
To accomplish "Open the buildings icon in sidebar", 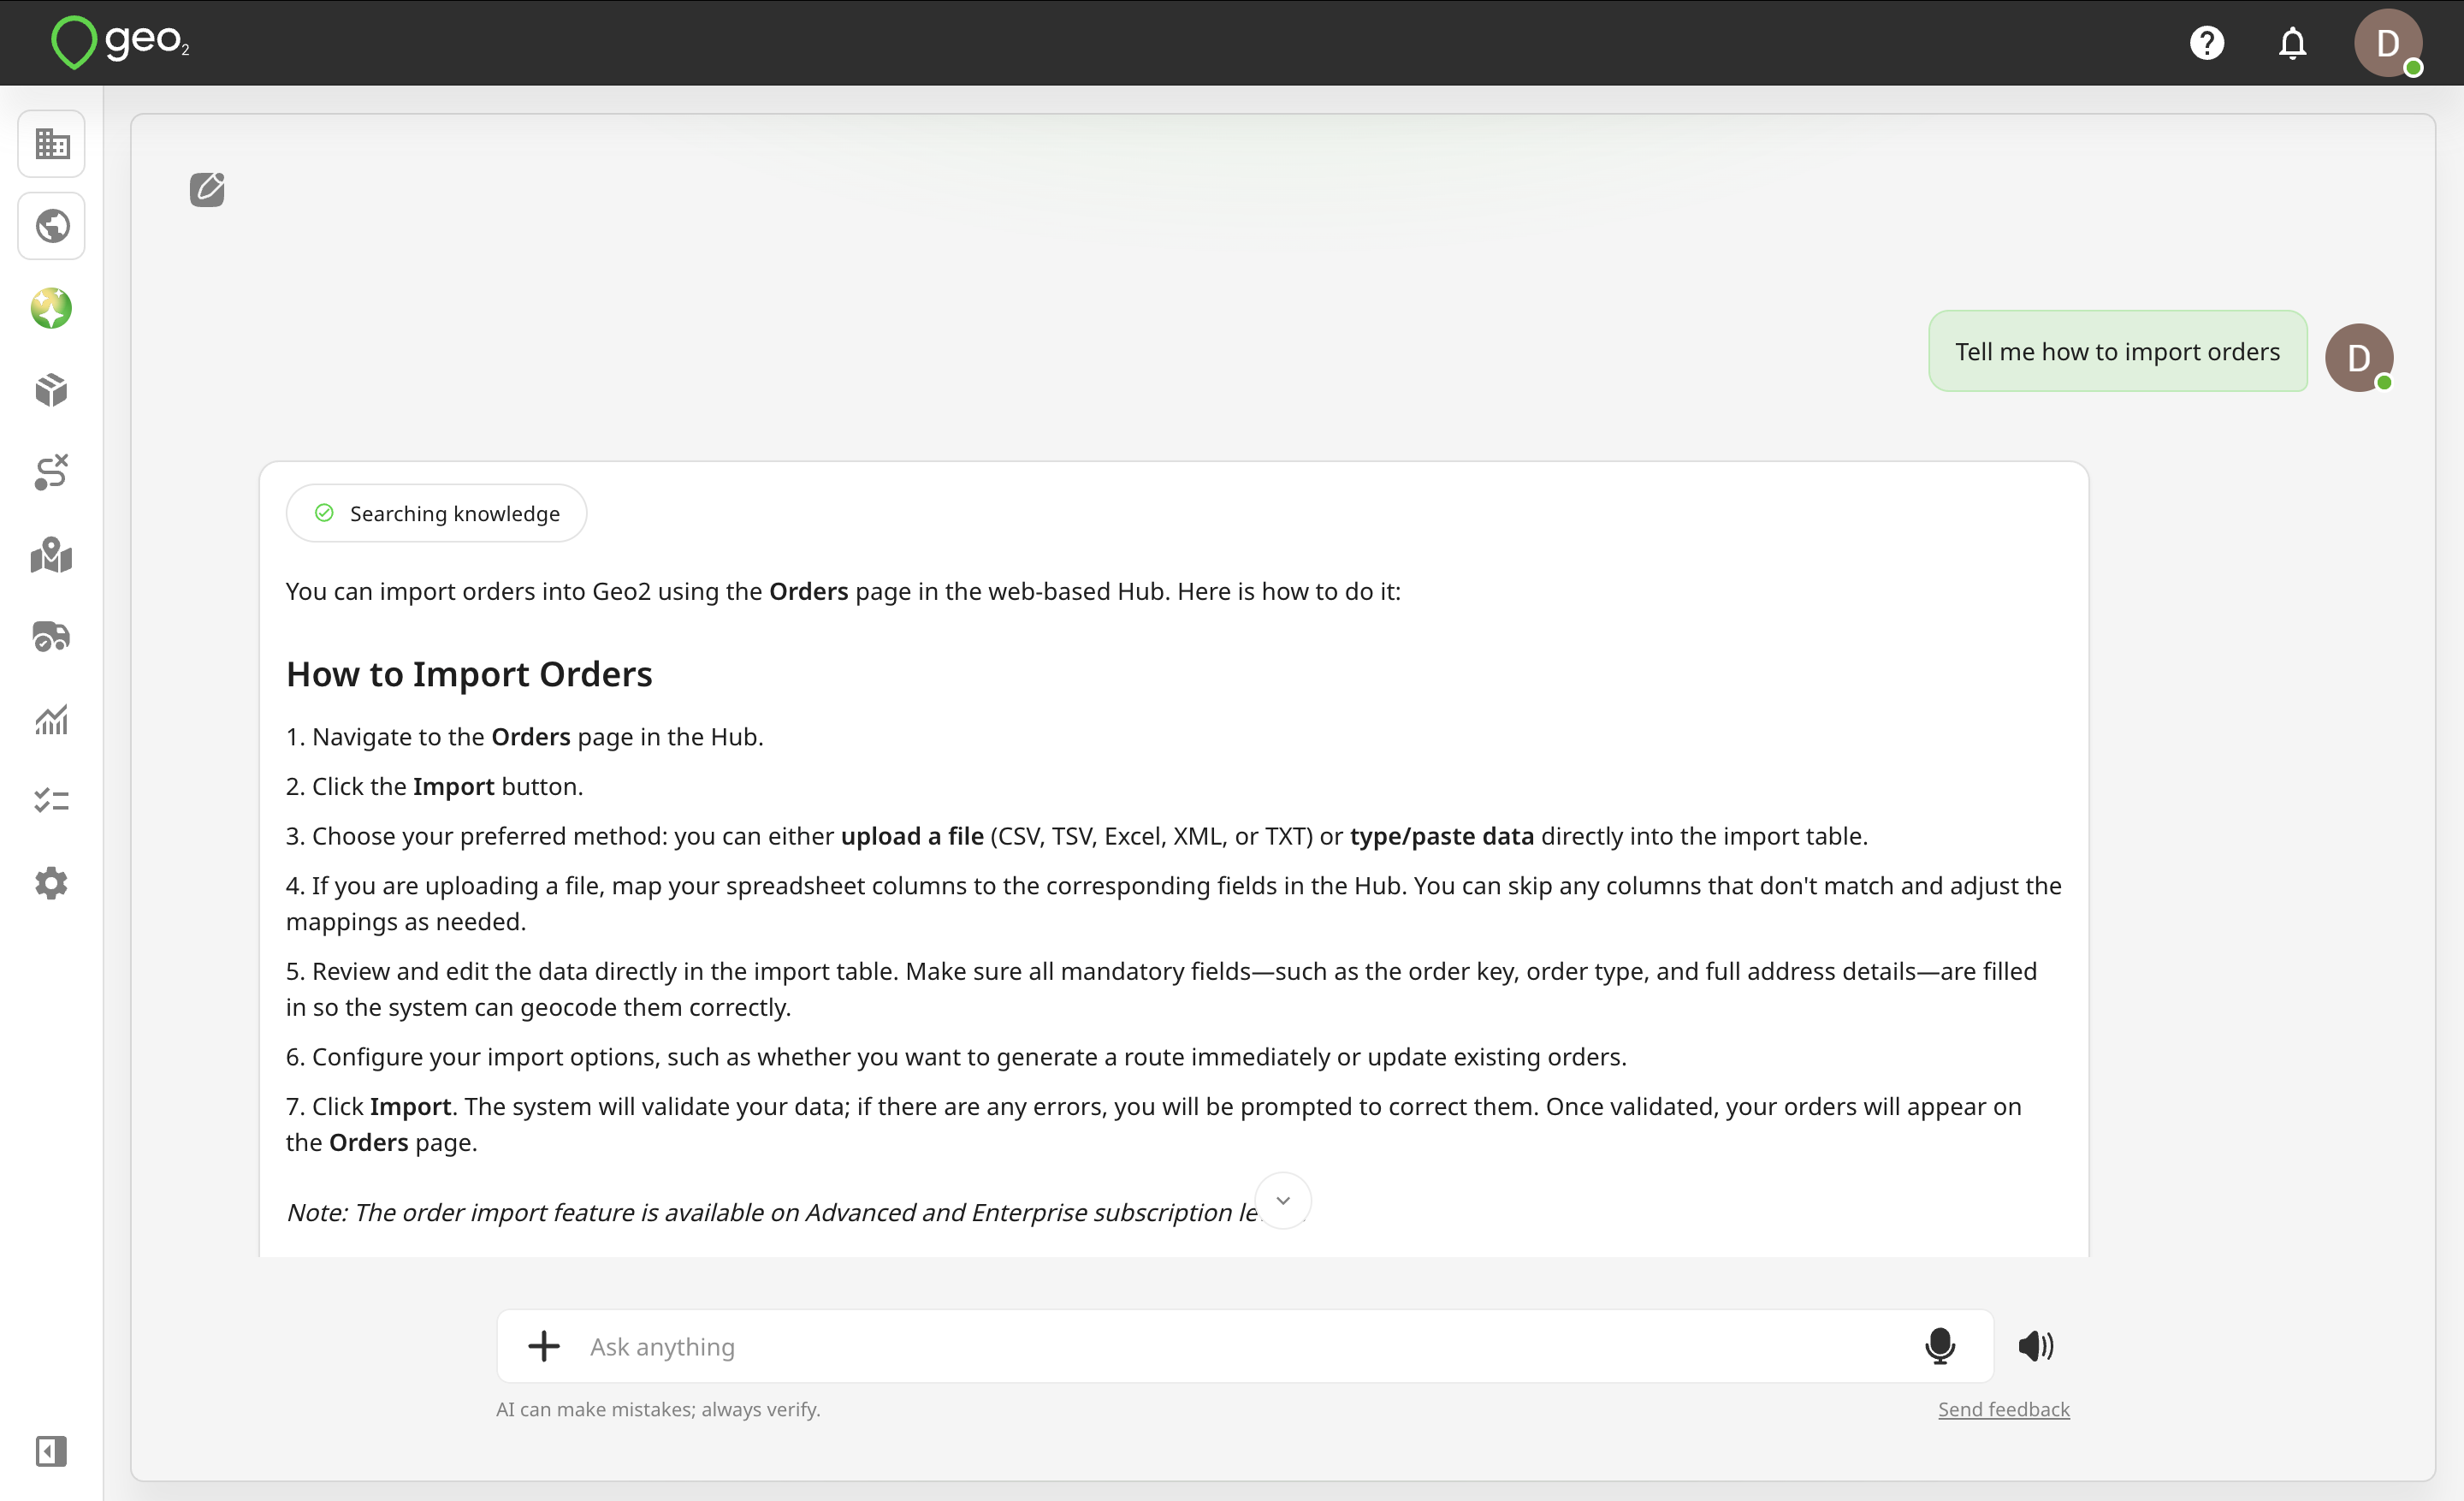I will [51, 144].
